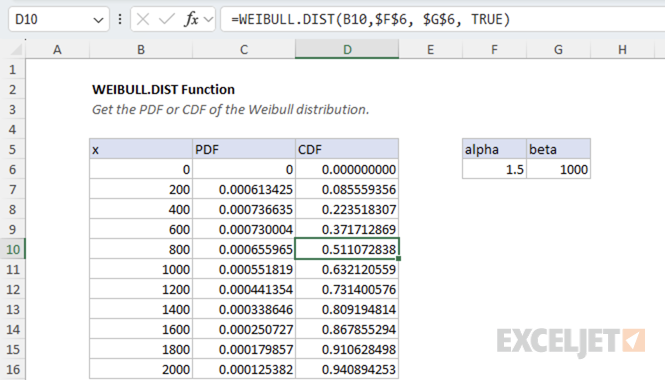Click the italic subtitle about Weibull distribution
The height and width of the screenshot is (380, 665).
[x=230, y=109]
